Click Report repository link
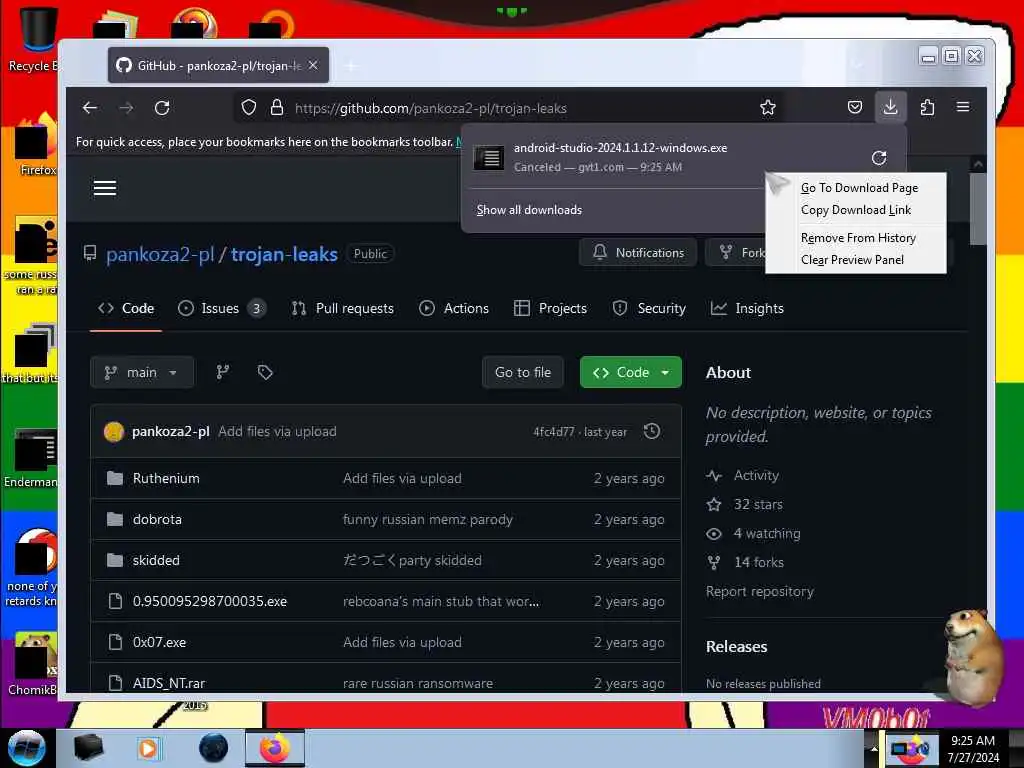The image size is (1024, 768). click(x=760, y=591)
